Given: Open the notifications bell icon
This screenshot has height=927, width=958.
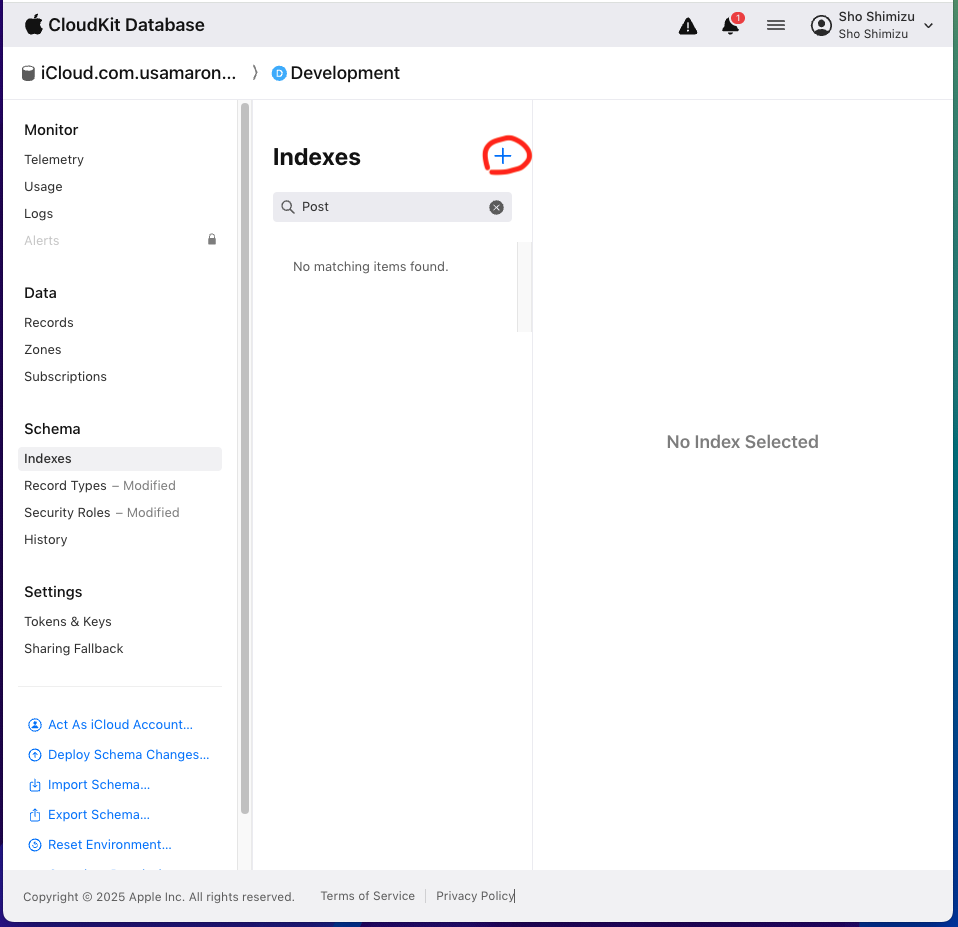Looking at the screenshot, I should [731, 26].
